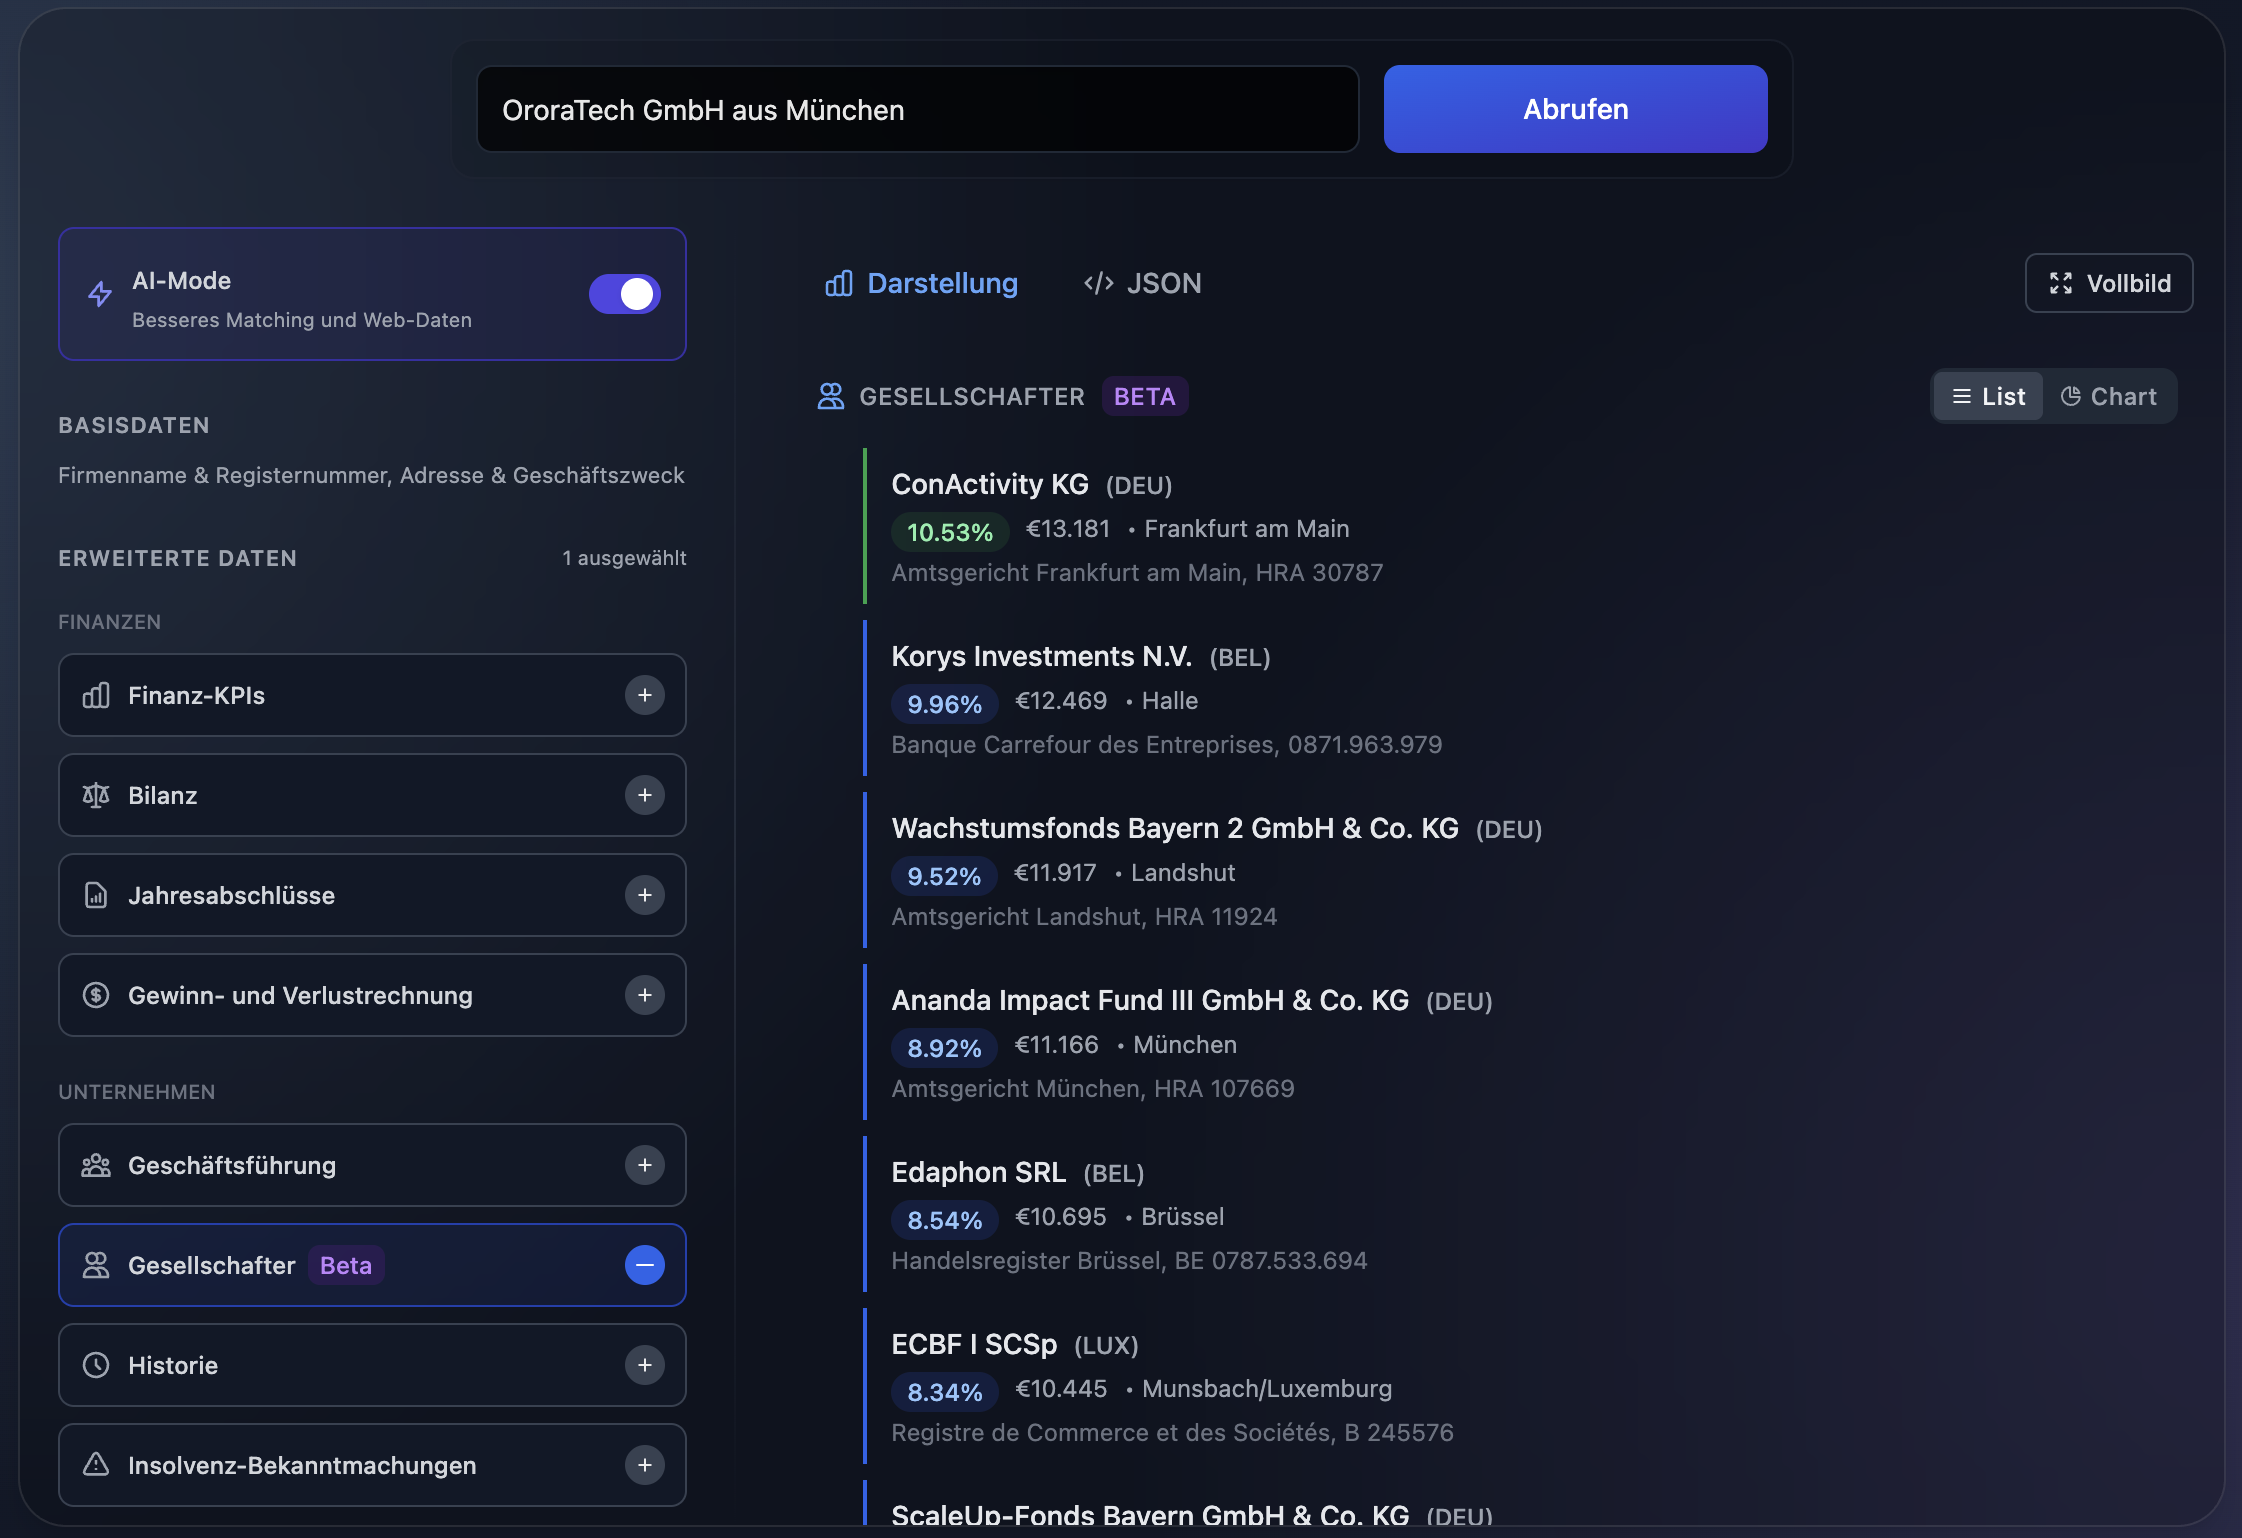Switch to the JSON tab
2242x1538 pixels.
pos(1142,283)
